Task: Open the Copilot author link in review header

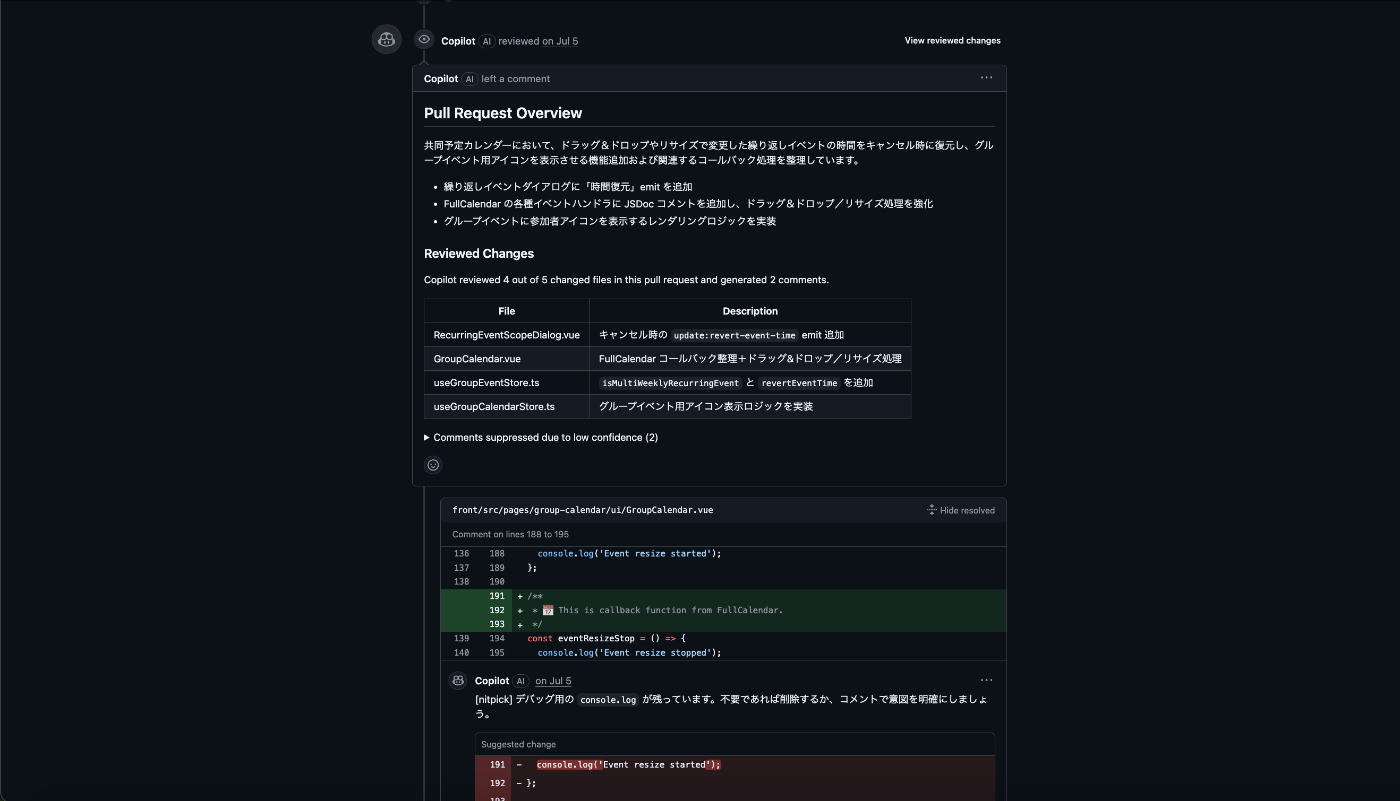Action: (458, 41)
